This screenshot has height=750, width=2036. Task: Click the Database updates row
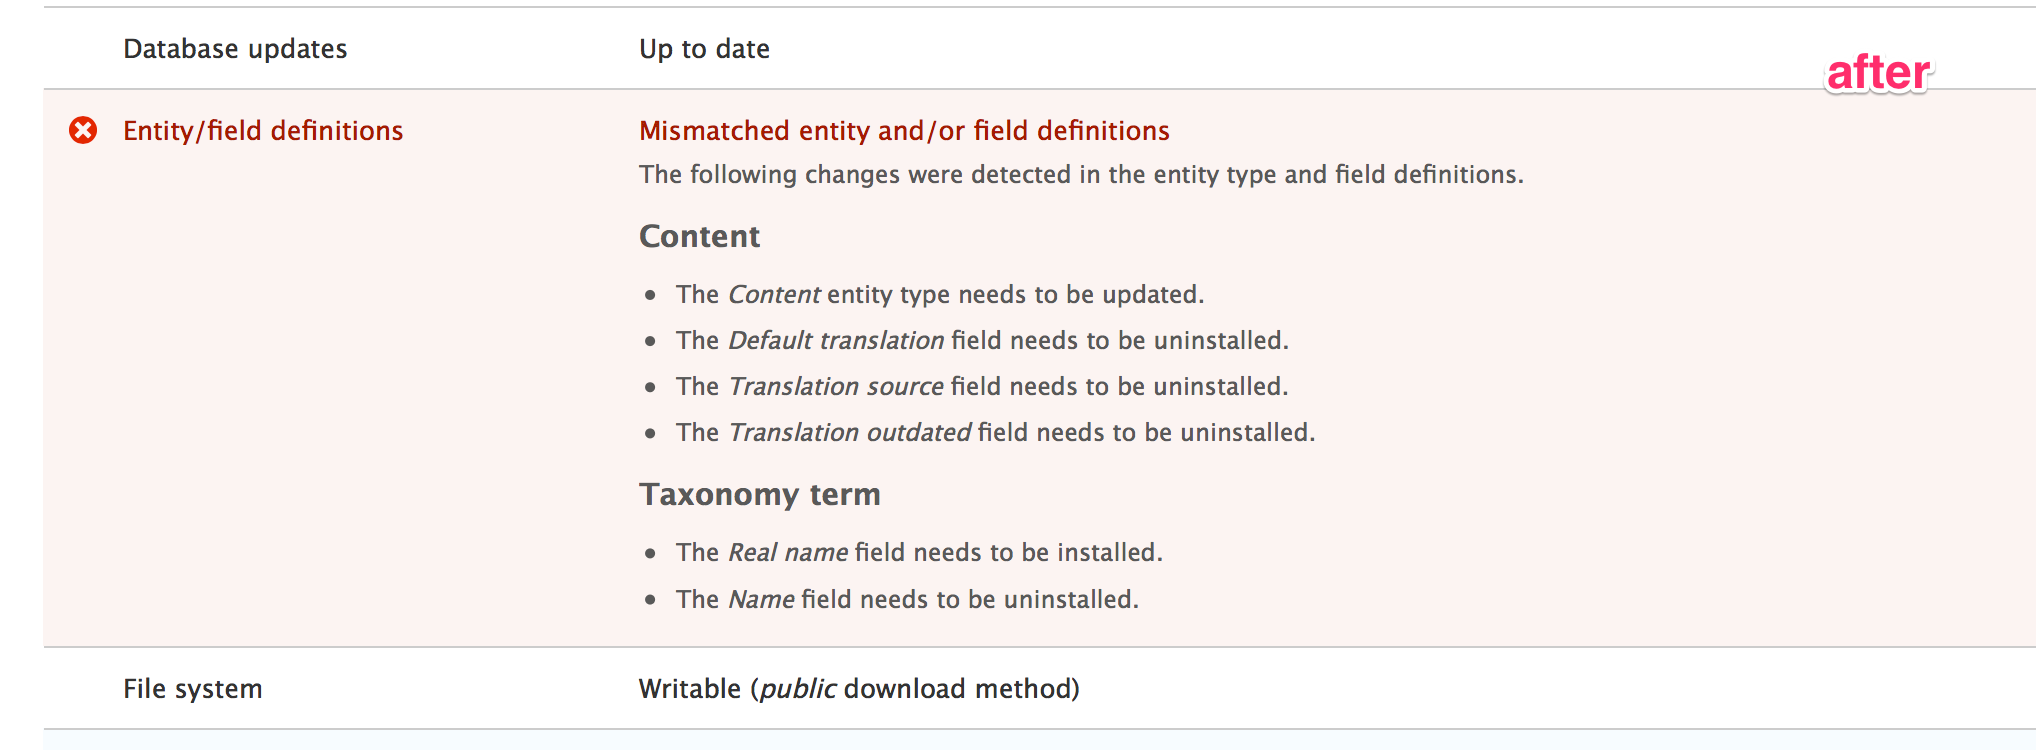pyautogui.click(x=235, y=48)
